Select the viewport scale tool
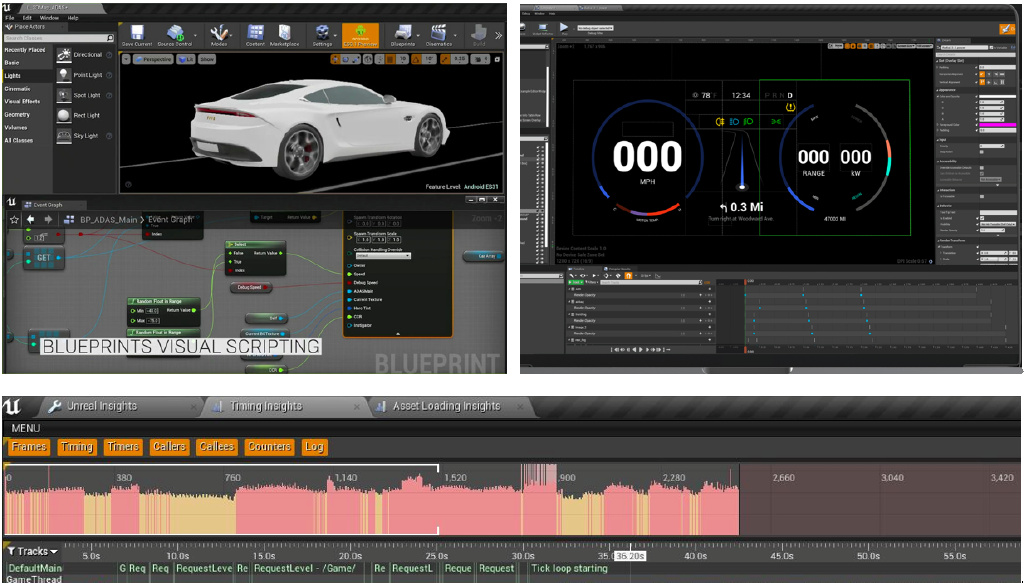This screenshot has height=583, width=1024. click(x=357, y=59)
